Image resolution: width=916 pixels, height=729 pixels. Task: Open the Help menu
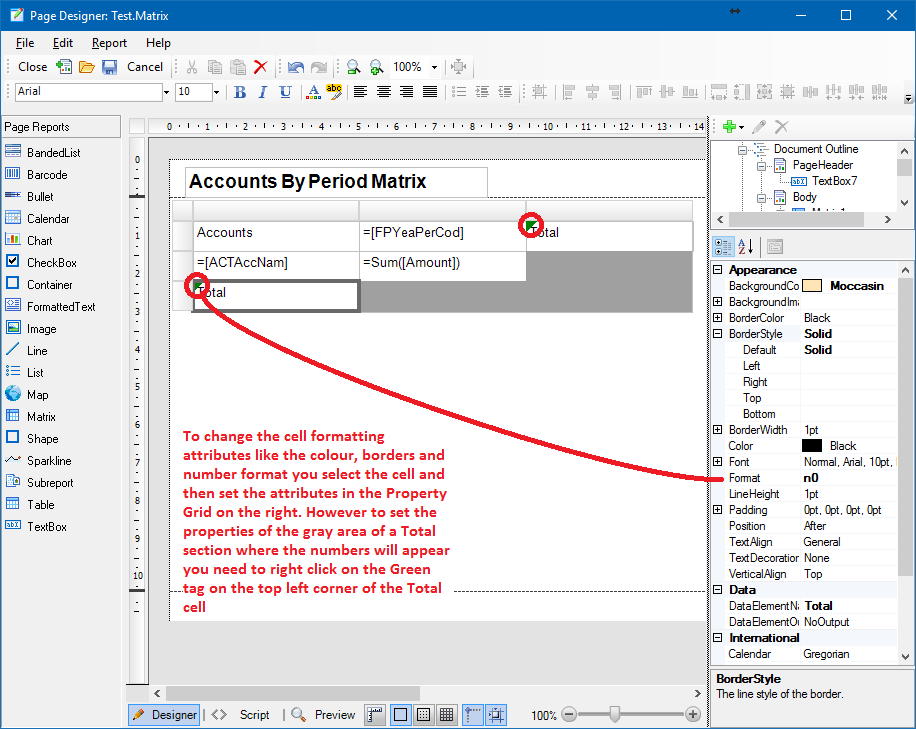(158, 43)
